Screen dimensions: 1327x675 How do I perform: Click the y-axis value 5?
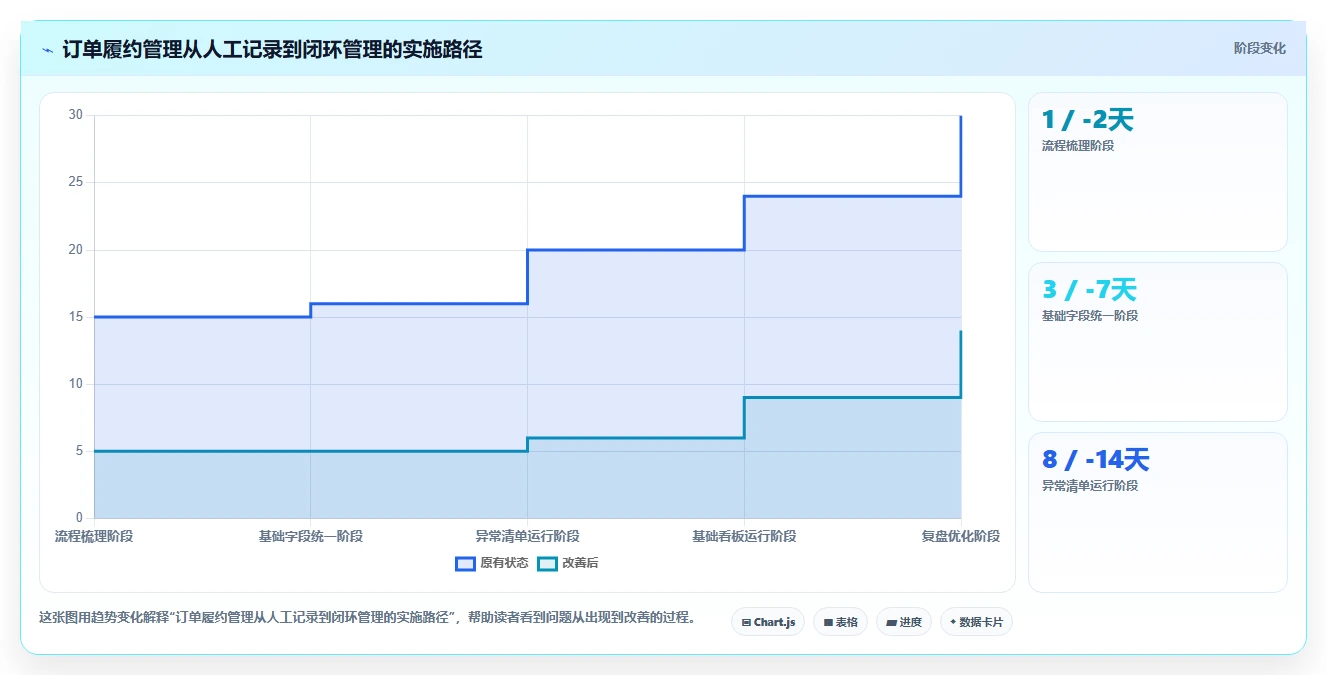click(79, 451)
